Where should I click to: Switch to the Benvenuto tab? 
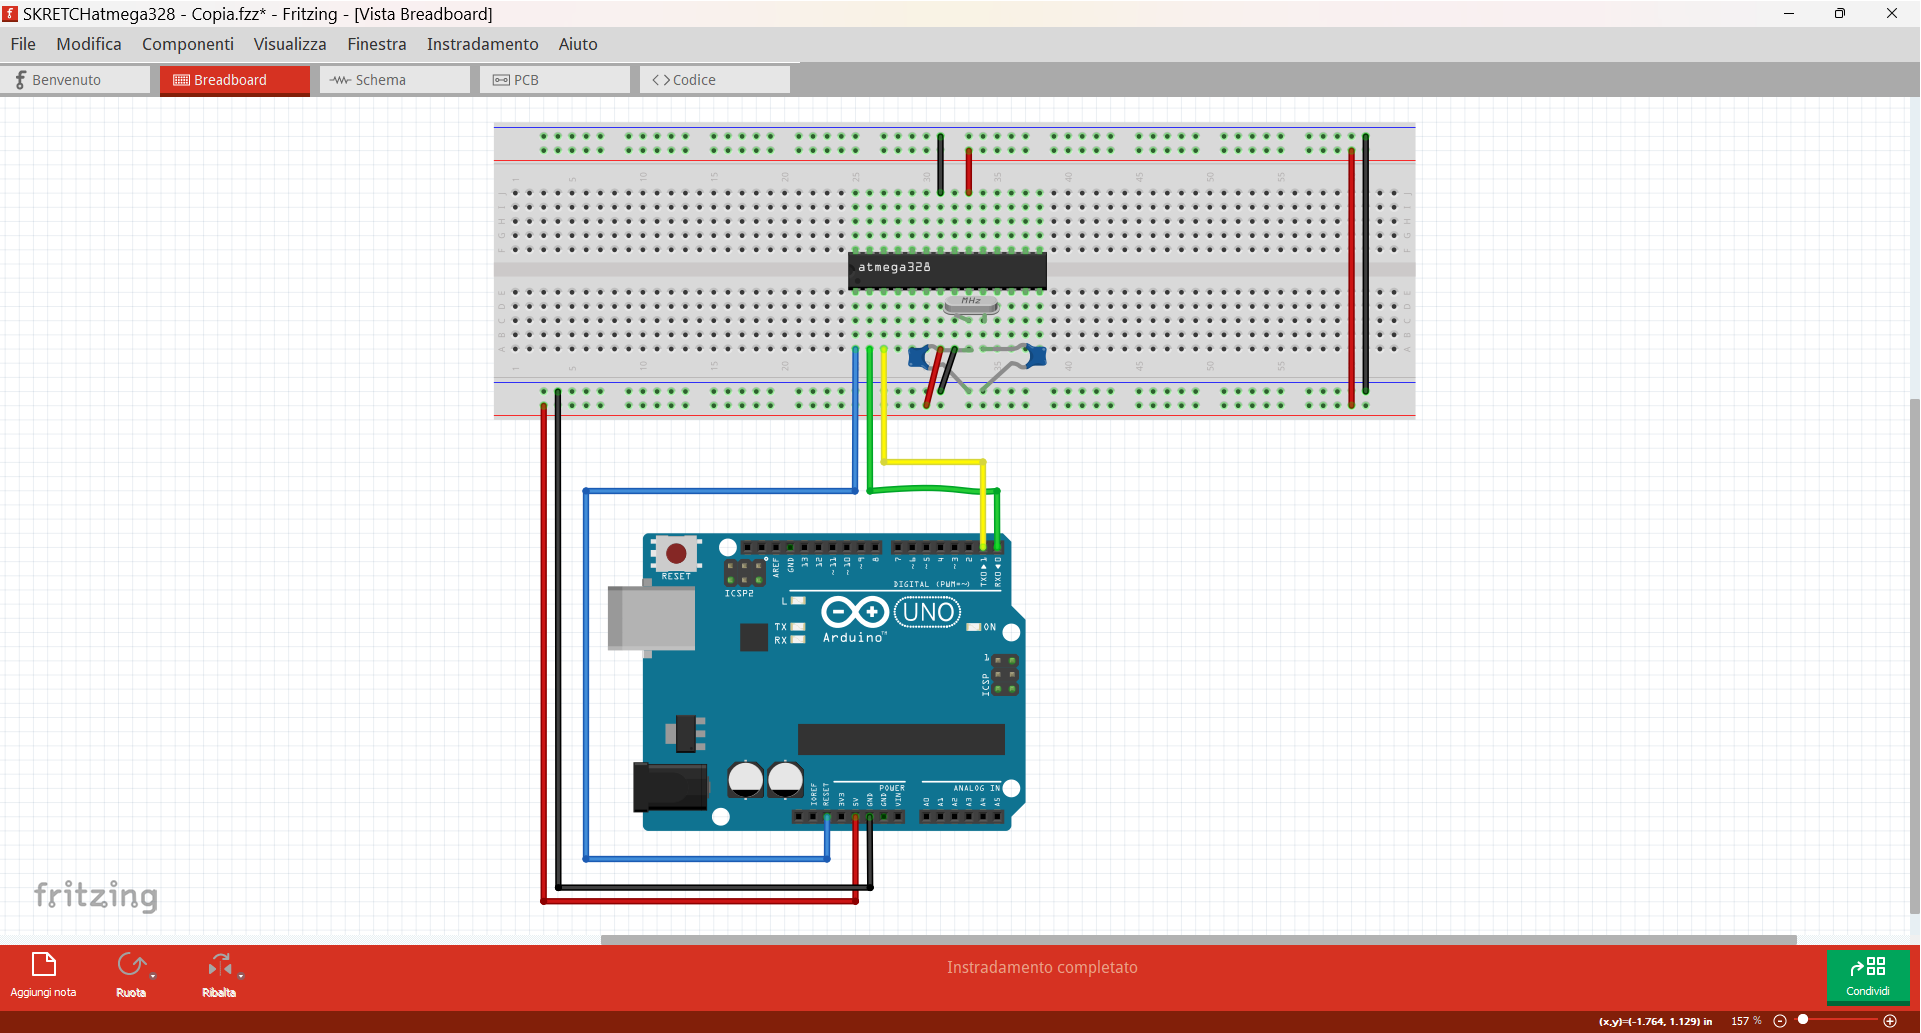[x=75, y=80]
